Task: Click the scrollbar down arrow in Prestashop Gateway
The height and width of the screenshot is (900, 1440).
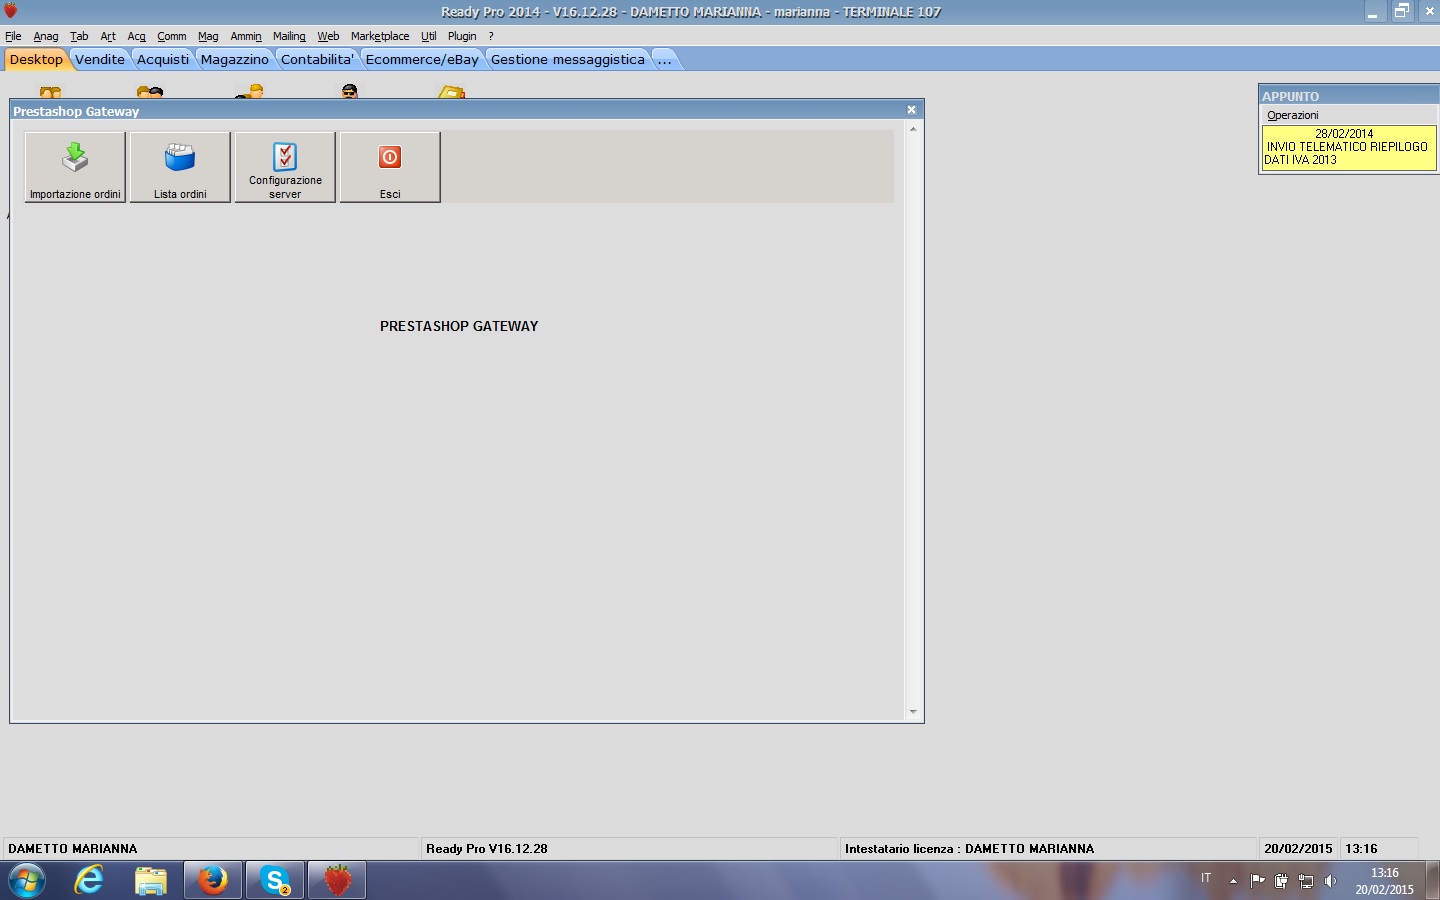Action: pos(913,712)
